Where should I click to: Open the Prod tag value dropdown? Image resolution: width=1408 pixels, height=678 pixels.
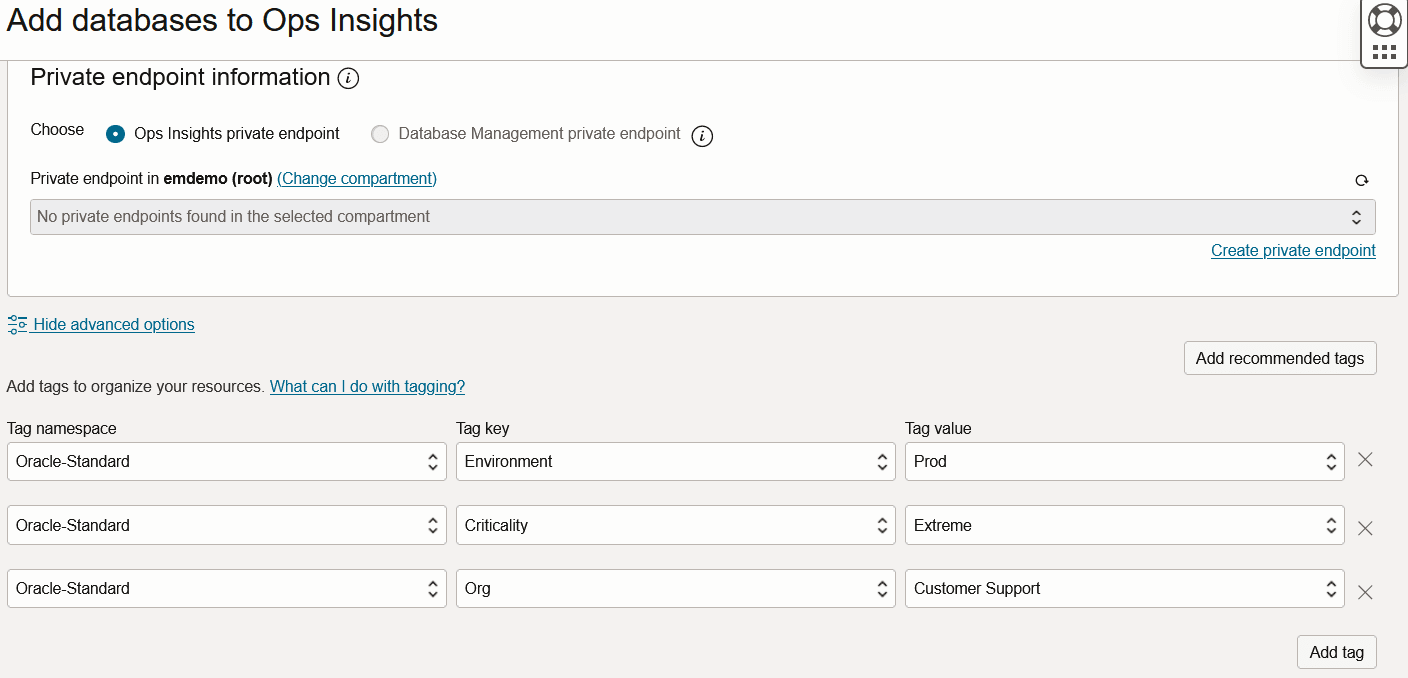coord(1124,462)
